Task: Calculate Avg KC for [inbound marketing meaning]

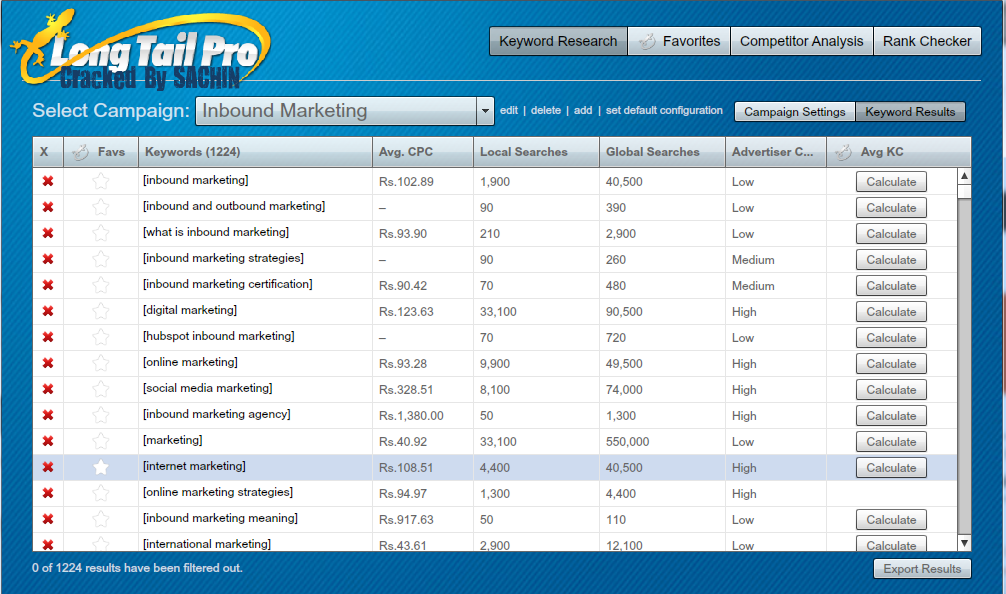Action: [x=891, y=520]
